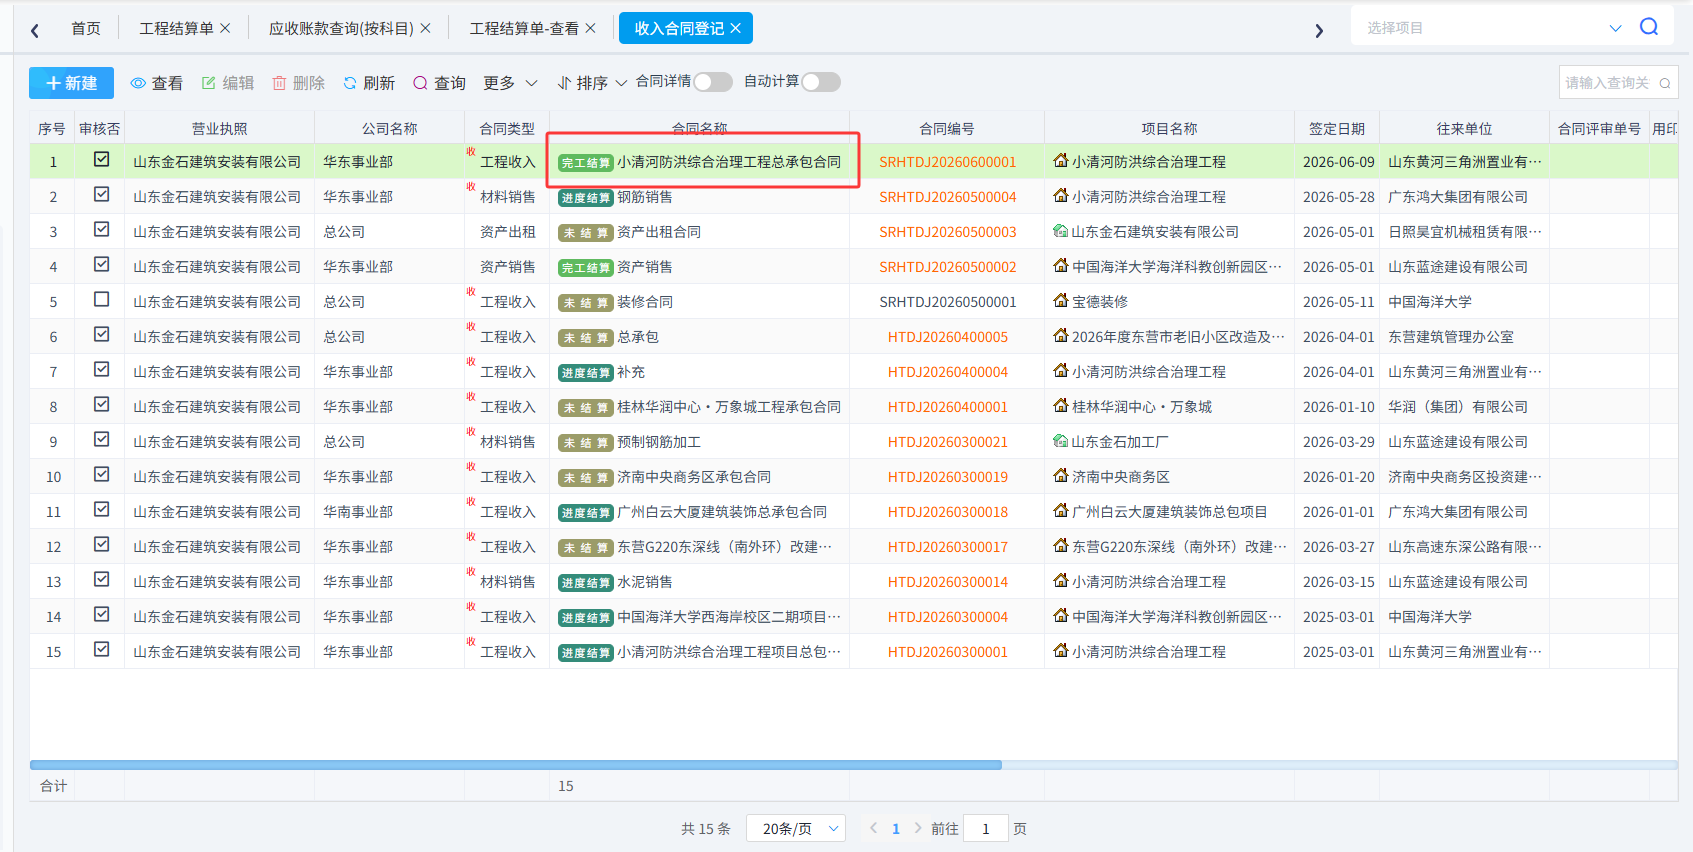Toggle the 审核否 checkbox in row 9
This screenshot has height=852, width=1693.
click(101, 439)
